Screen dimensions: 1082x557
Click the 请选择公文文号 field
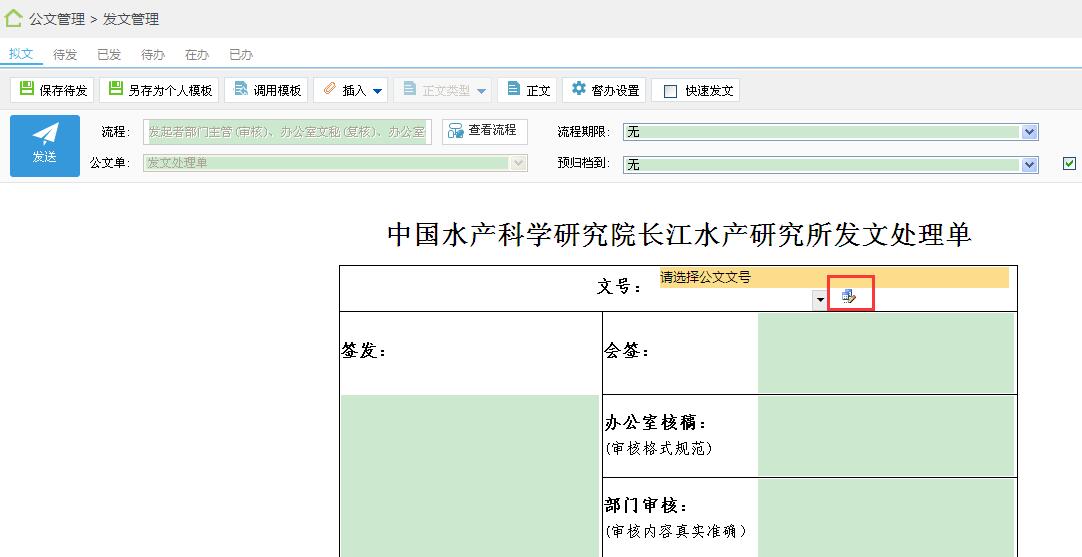pyautogui.click(x=834, y=277)
